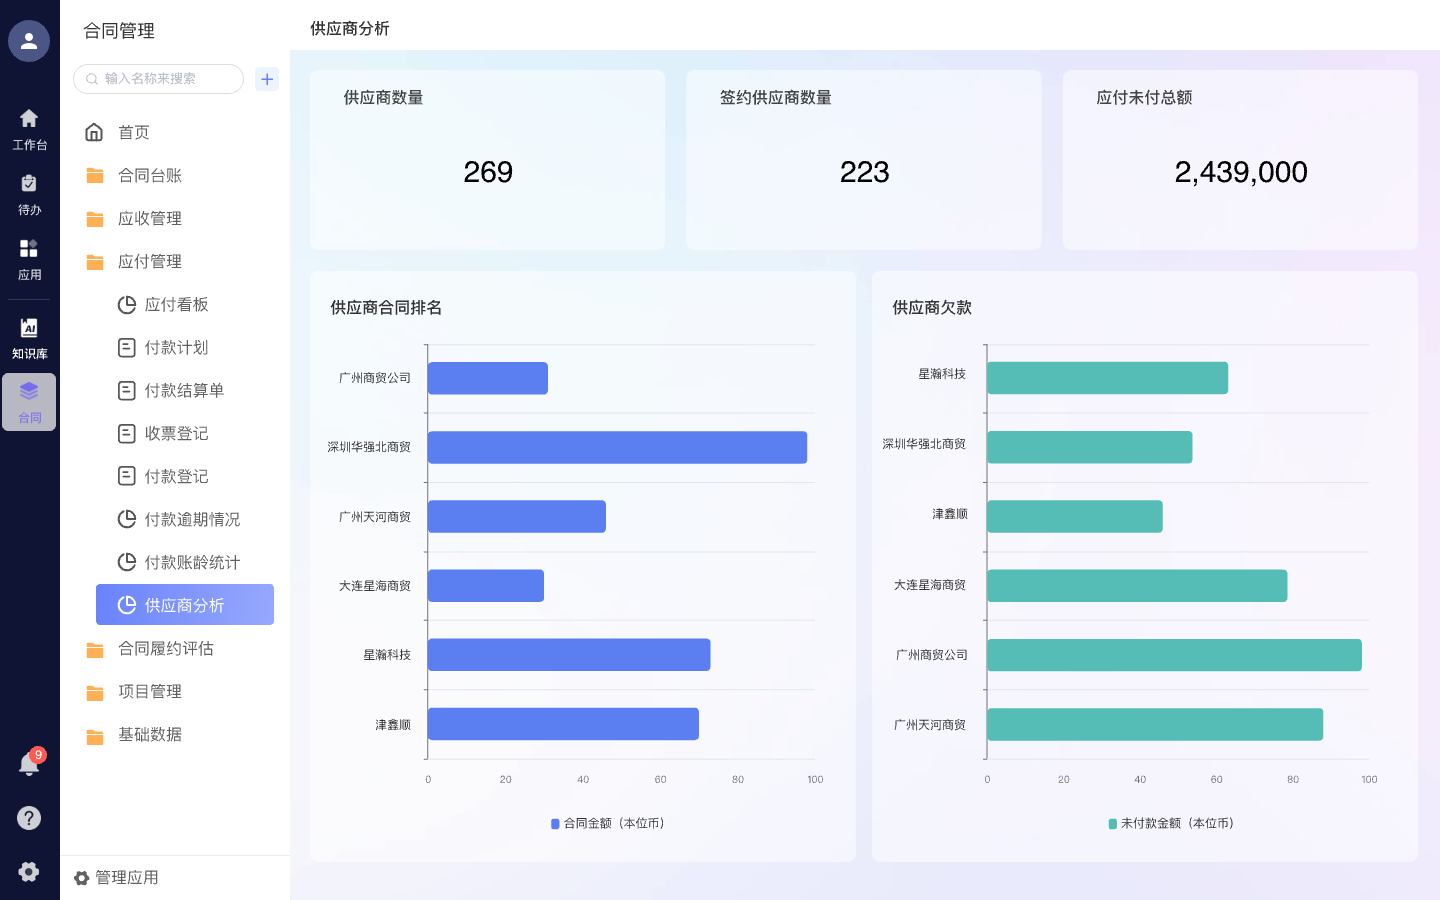Select the 付款计划 menu item
The image size is (1440, 900).
pos(176,348)
